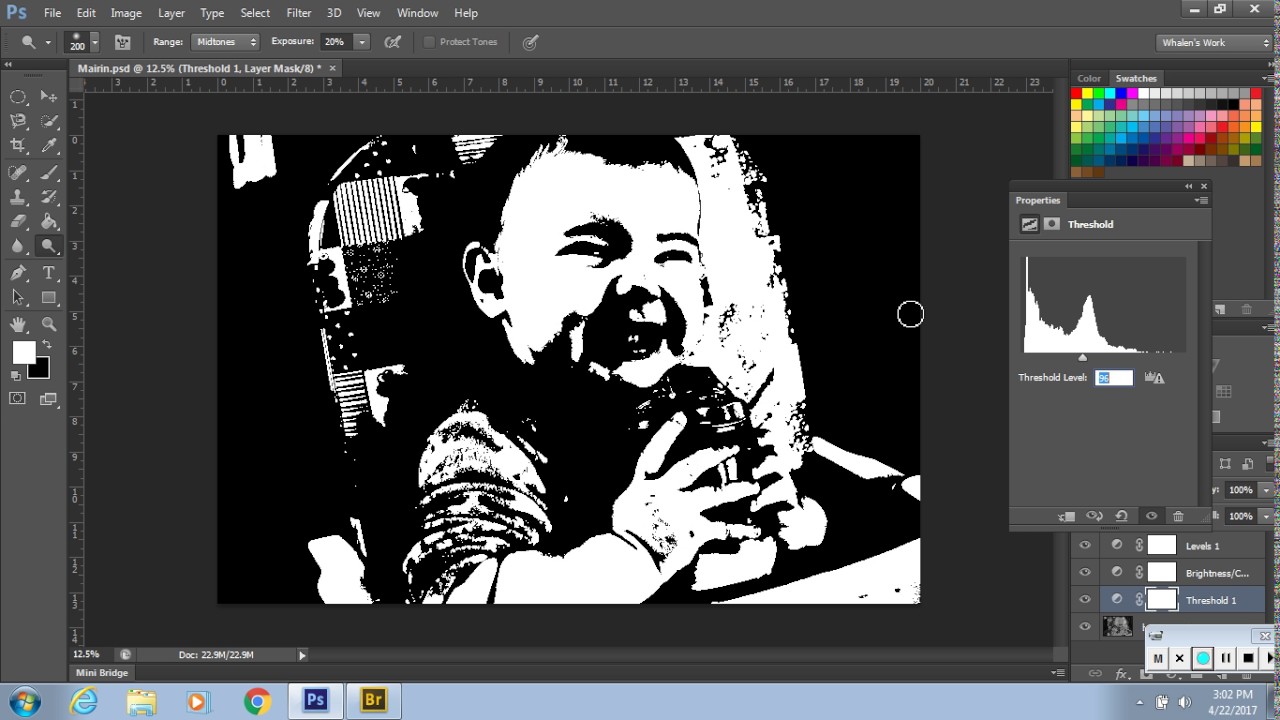Reset Threshold adjustment to defaults
This screenshot has width=1280, height=720.
coord(1122,516)
